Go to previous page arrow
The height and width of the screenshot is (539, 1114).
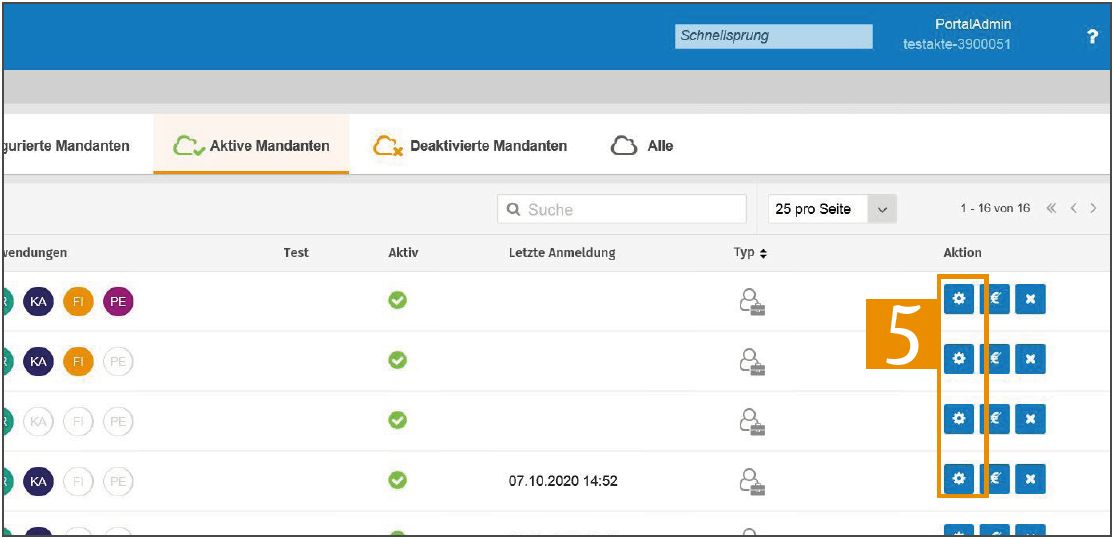[1074, 208]
